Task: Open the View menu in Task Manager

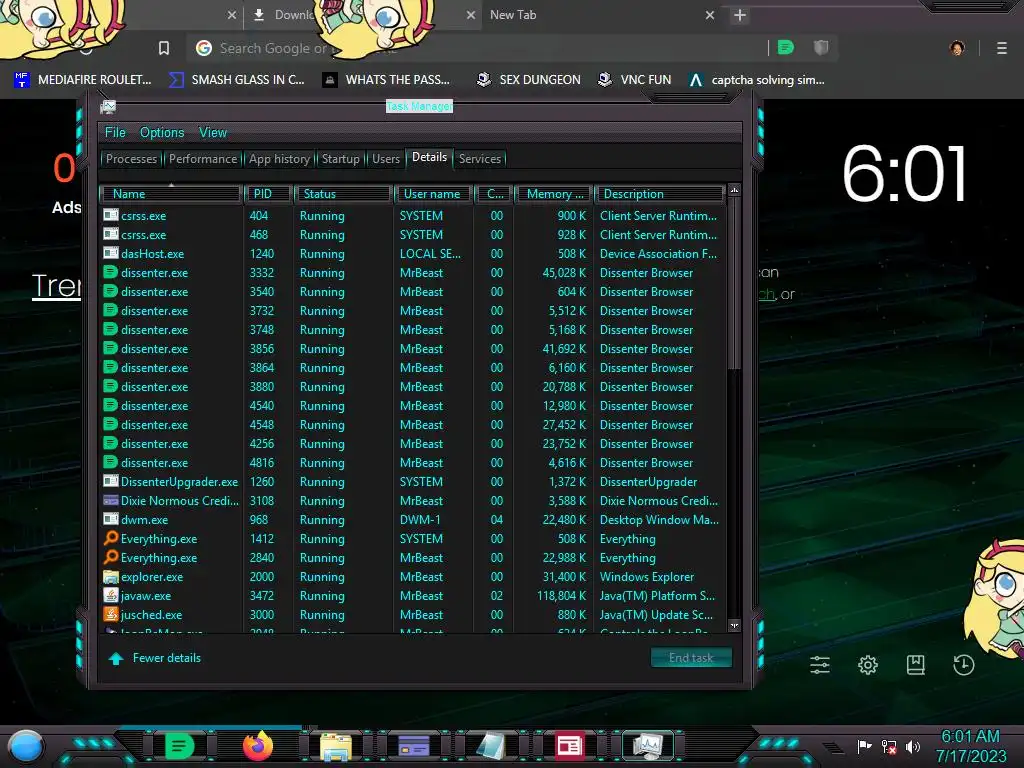Action: click(213, 133)
